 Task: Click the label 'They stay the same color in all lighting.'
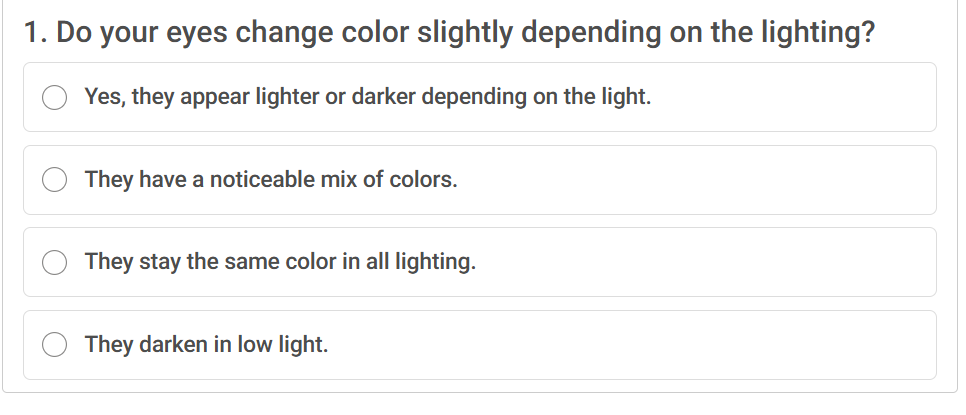coord(280,263)
